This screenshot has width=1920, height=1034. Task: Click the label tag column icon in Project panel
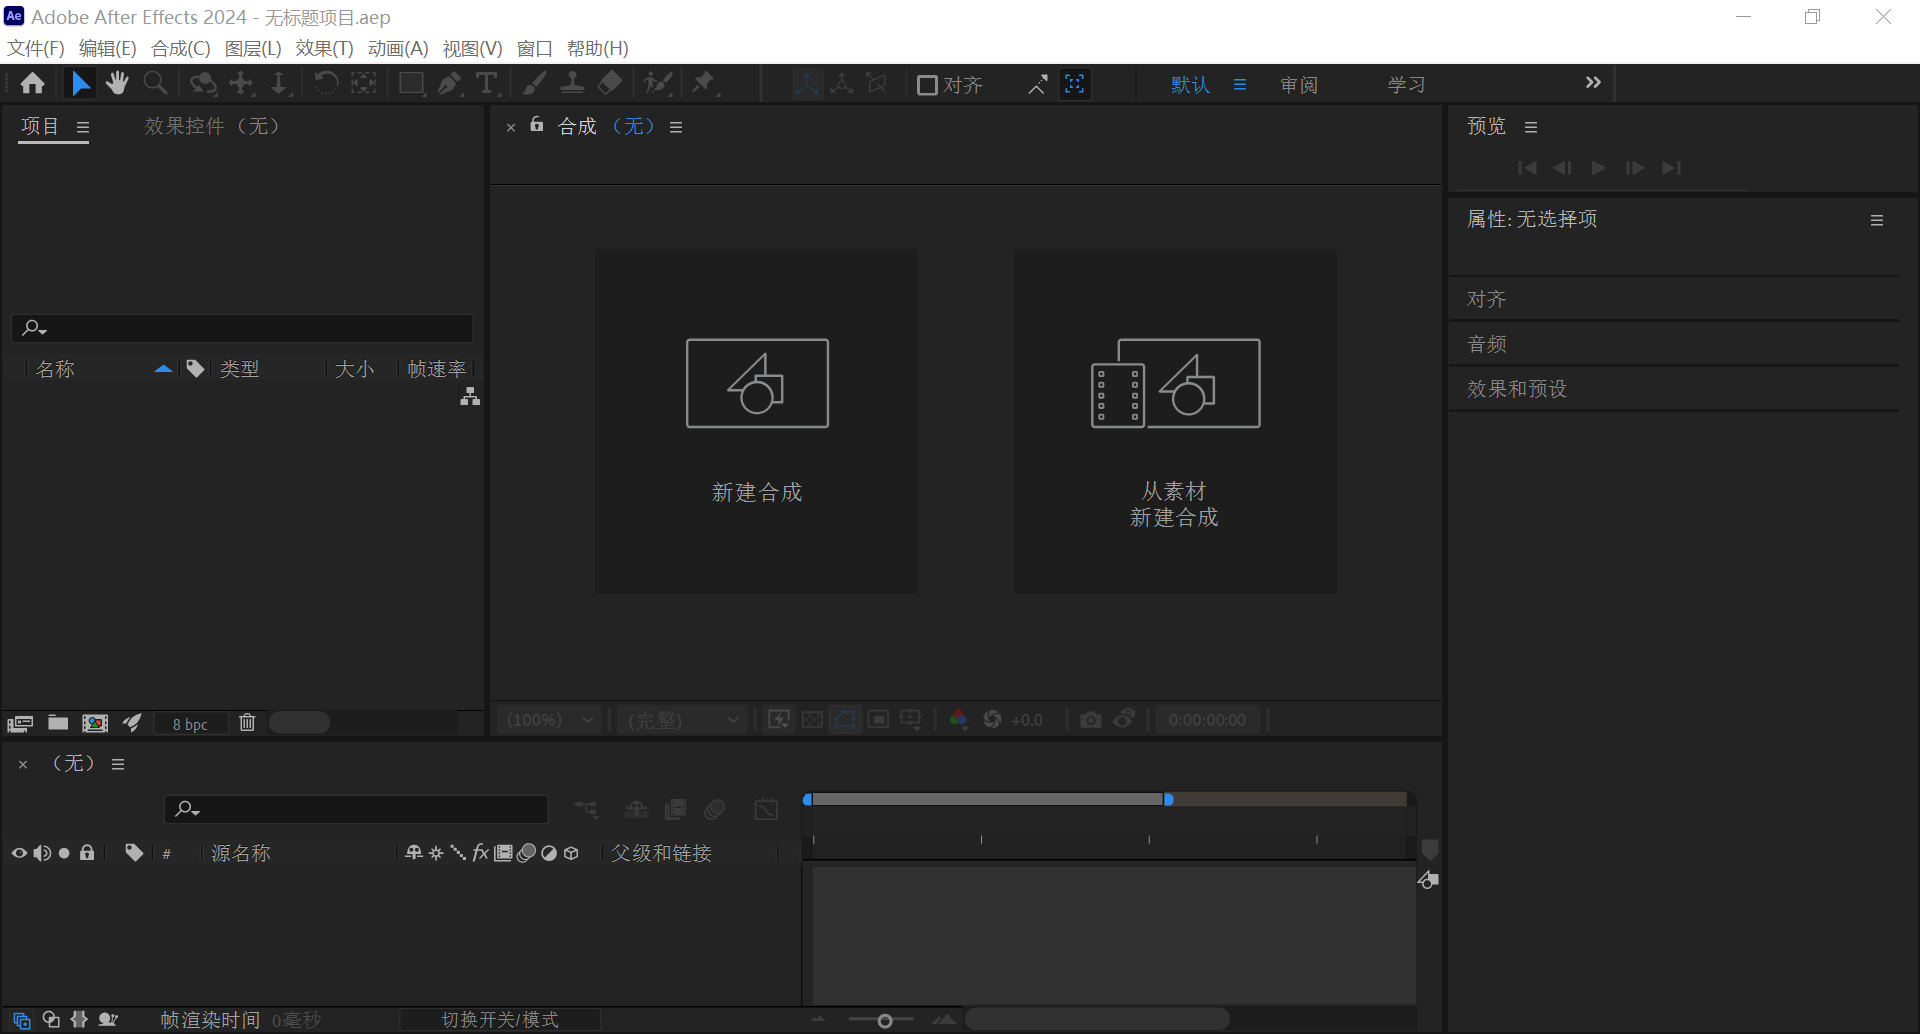(x=195, y=369)
